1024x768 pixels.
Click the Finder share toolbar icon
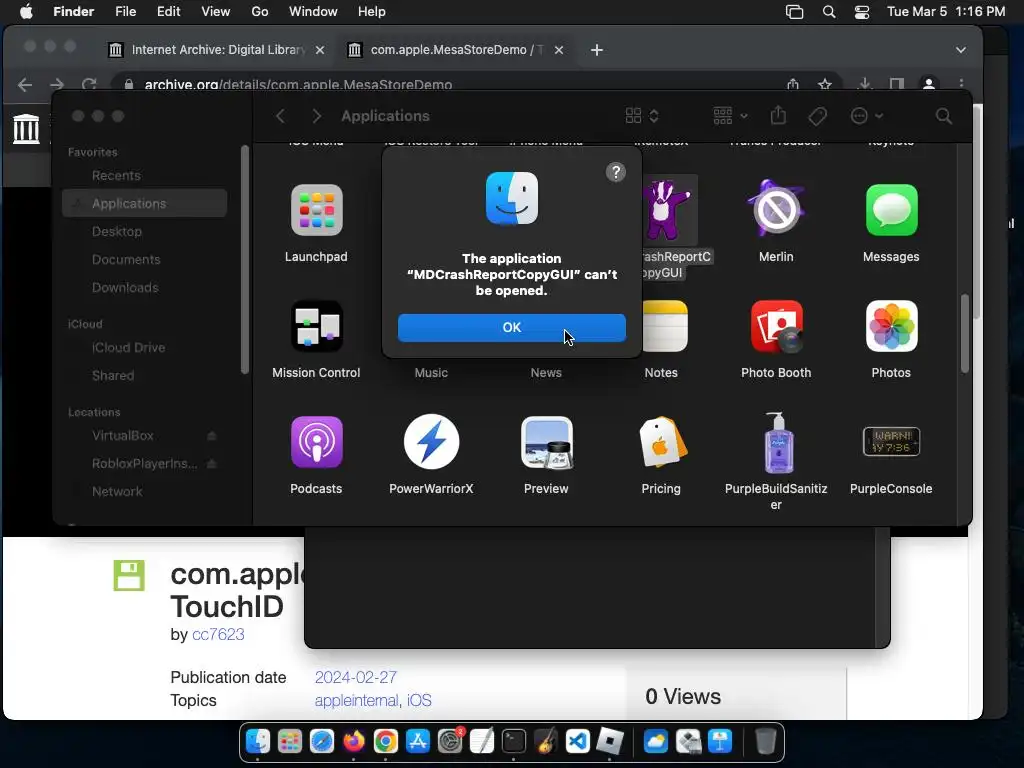pyautogui.click(x=778, y=116)
